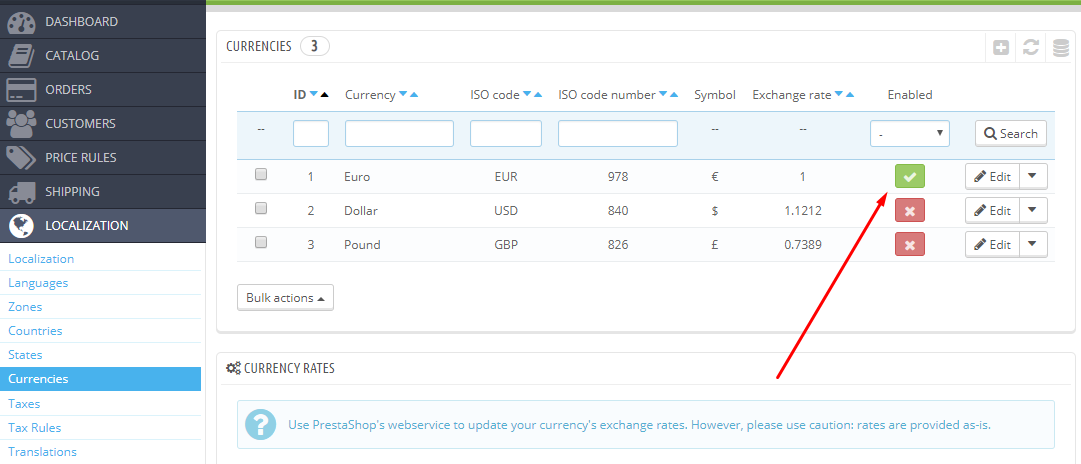Select the Pound row checkbox
This screenshot has height=464, width=1081.
(x=261, y=242)
